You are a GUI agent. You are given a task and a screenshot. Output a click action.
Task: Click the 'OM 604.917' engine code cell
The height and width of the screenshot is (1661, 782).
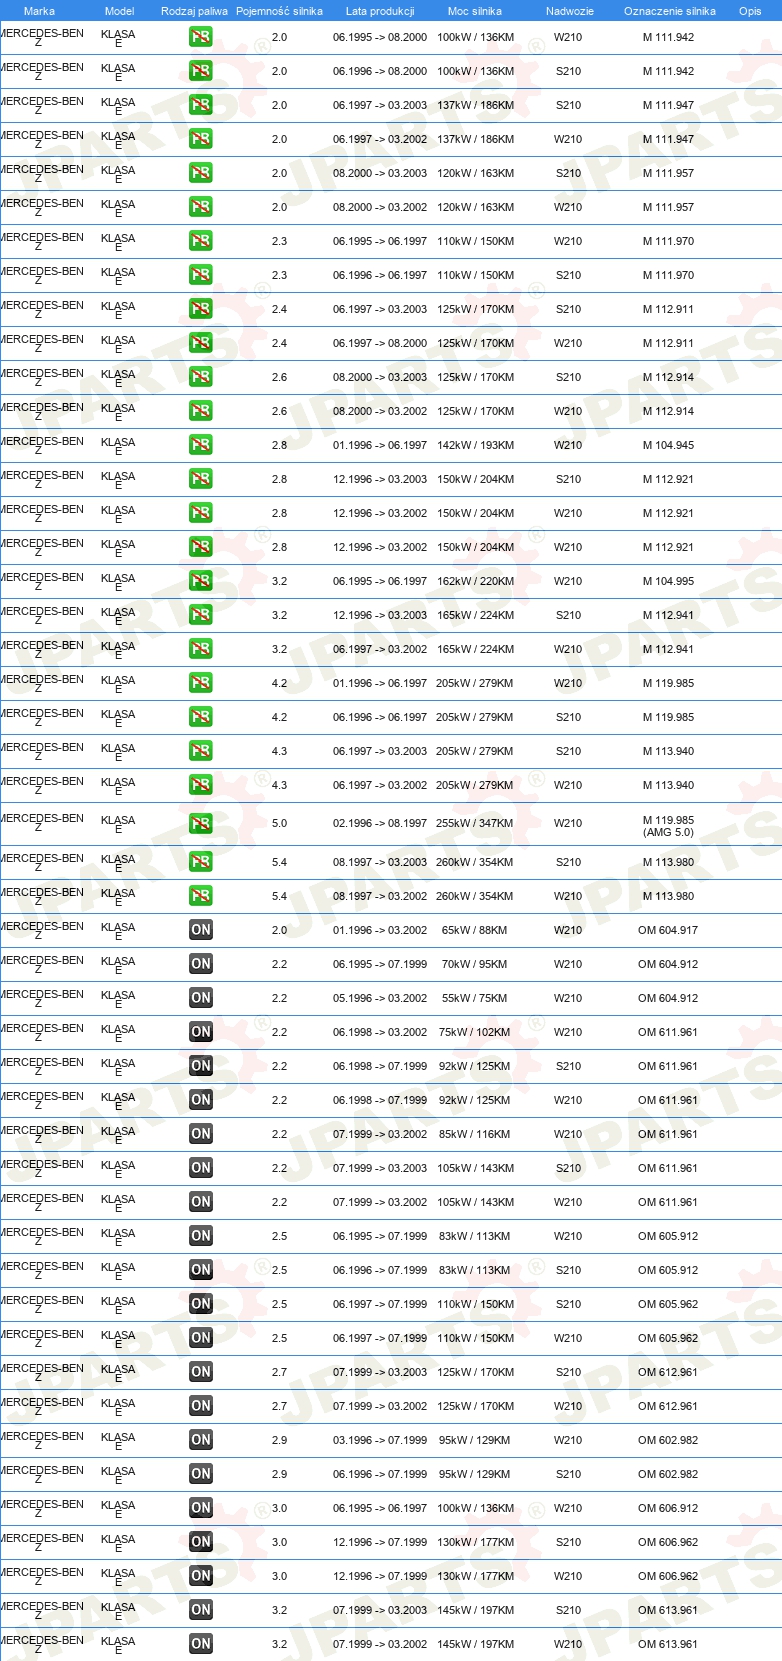click(x=668, y=930)
